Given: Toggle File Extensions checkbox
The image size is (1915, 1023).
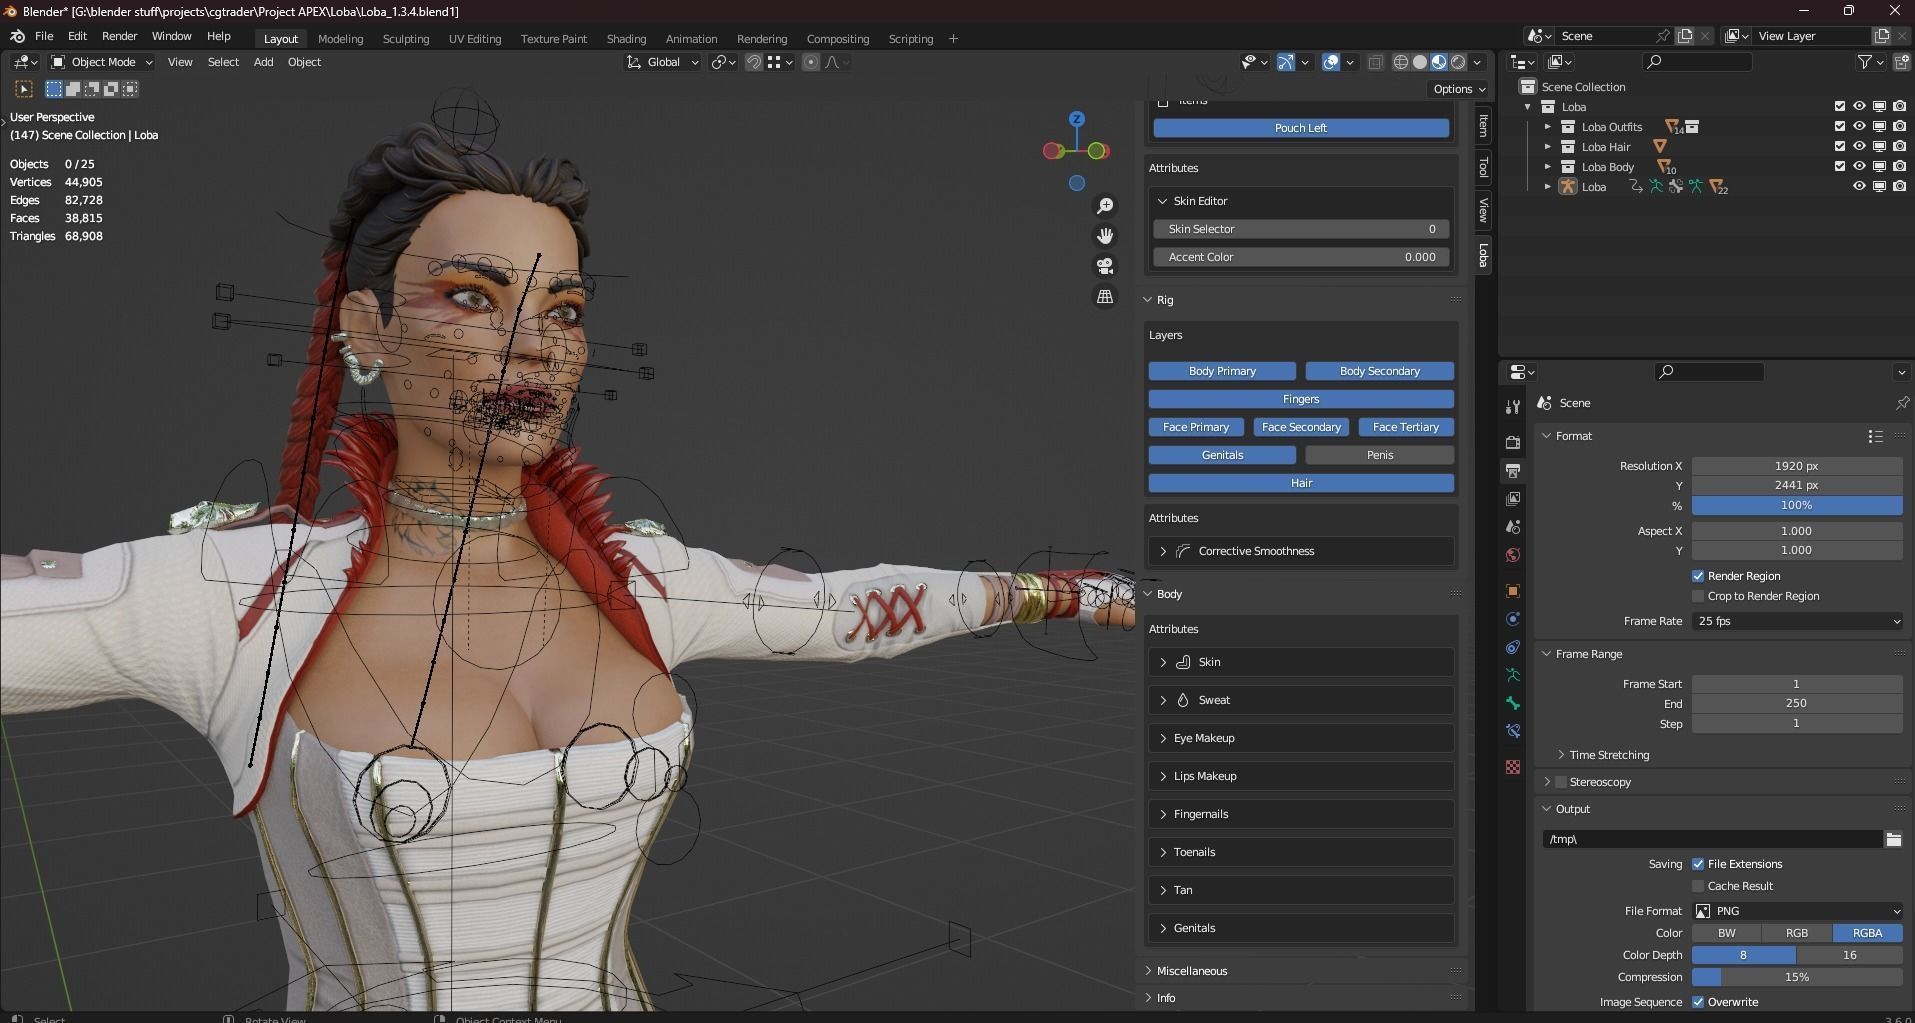Looking at the screenshot, I should 1698,864.
